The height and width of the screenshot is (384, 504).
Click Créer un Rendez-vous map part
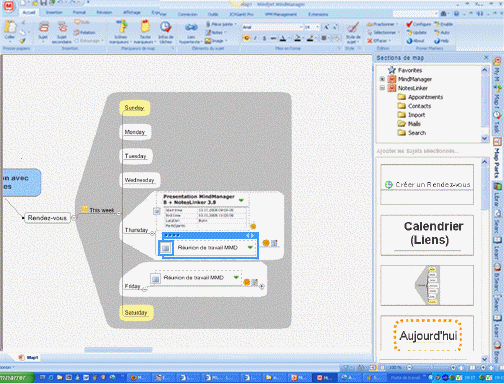[x=427, y=184]
